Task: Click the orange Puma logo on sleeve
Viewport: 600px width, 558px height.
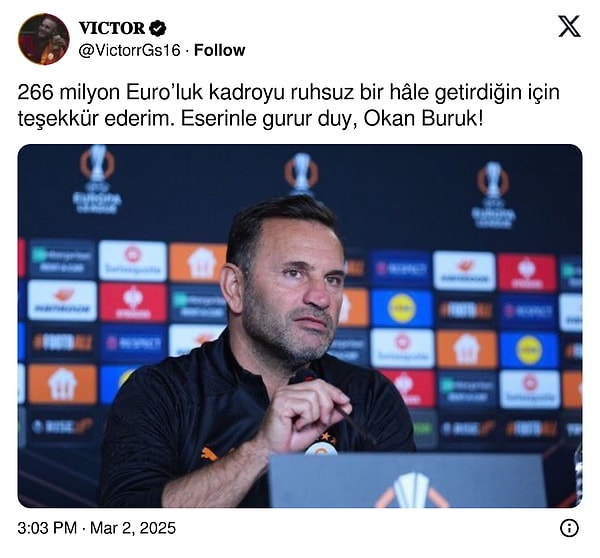Action: click(x=209, y=454)
